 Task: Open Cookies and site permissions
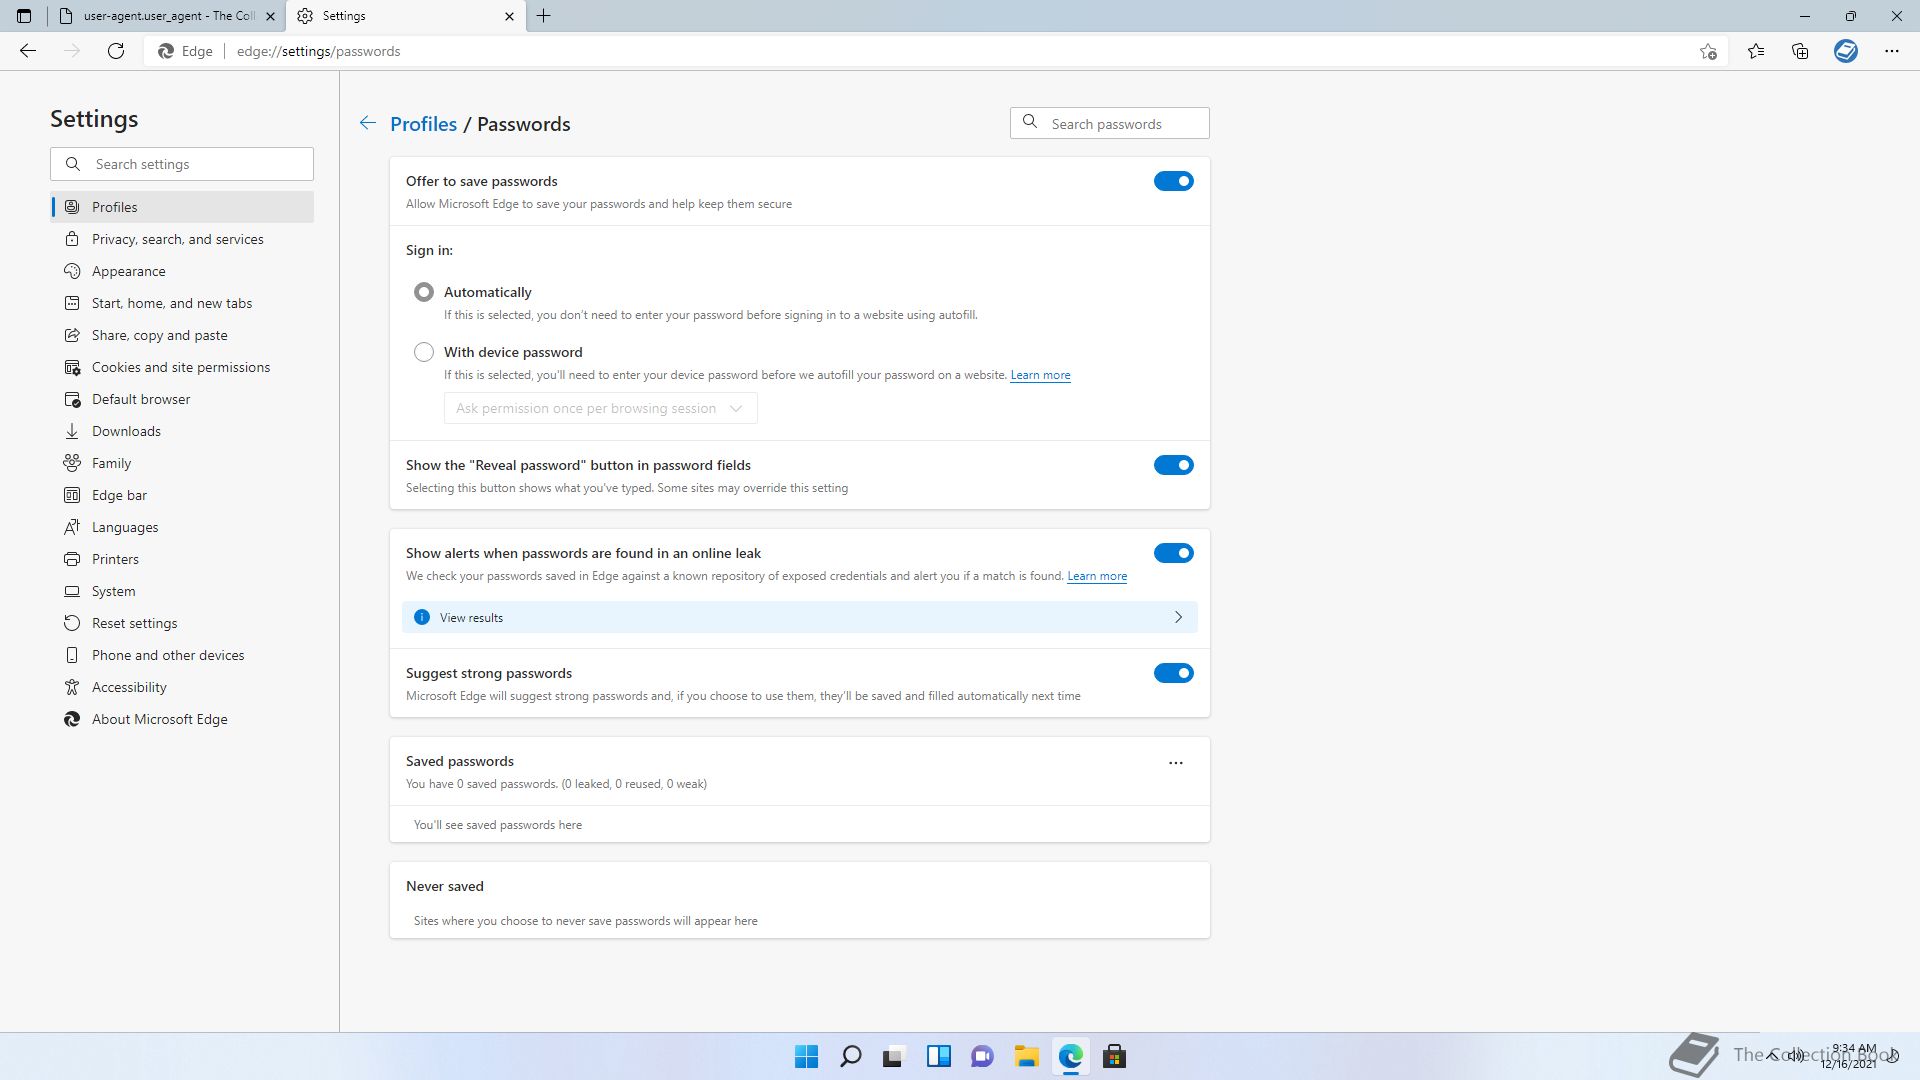click(182, 367)
